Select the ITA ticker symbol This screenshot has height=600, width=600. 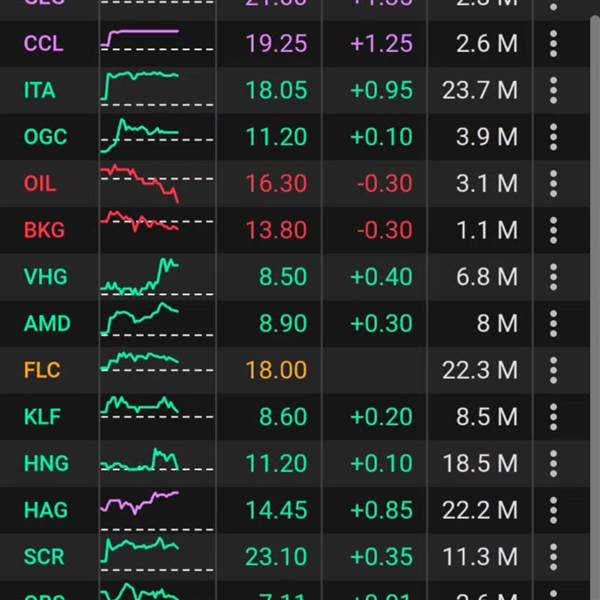click(39, 90)
